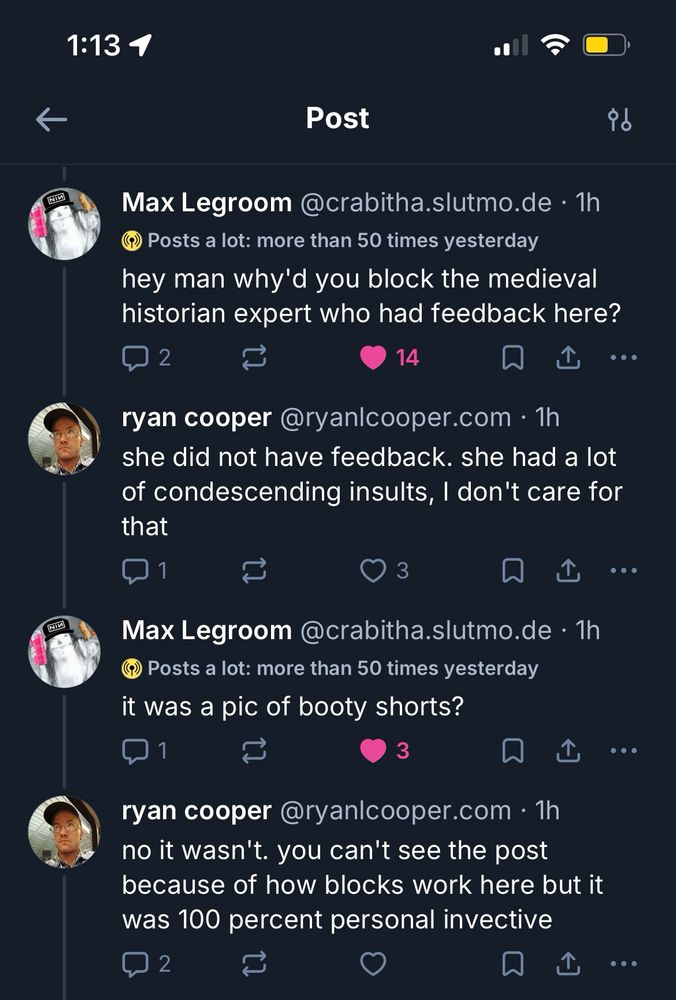676x1000 pixels.
Task: Bookmark Max Legroom's first post
Action: coord(513,357)
